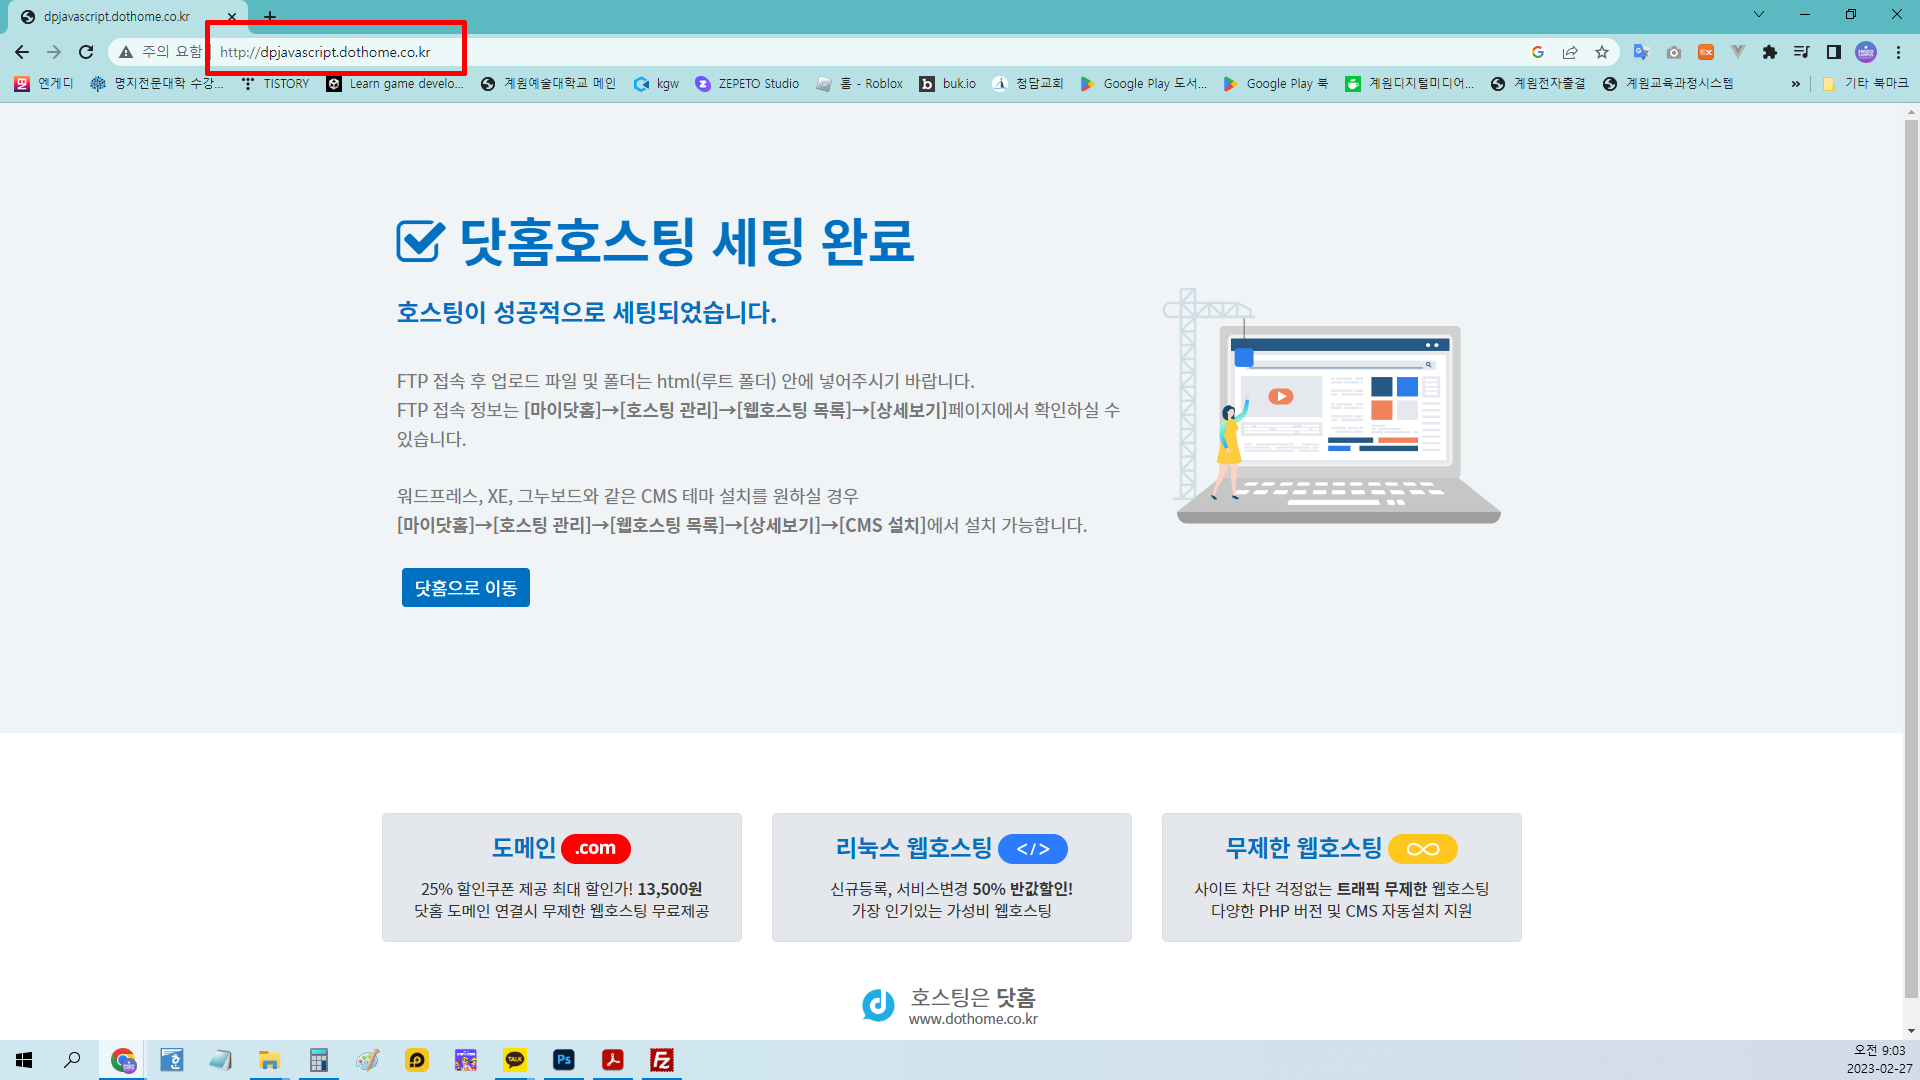1920x1080 pixels.
Task: Click the 무제한 웹호스팅 card
Action: tap(1340, 877)
